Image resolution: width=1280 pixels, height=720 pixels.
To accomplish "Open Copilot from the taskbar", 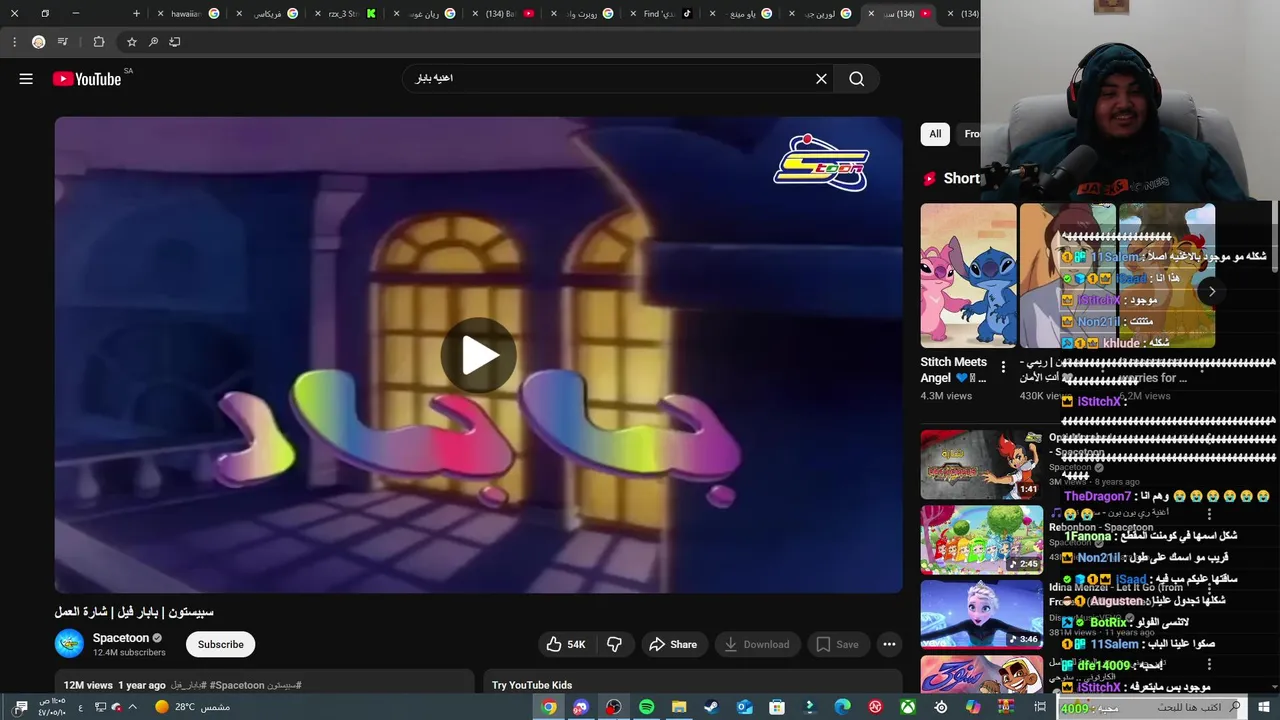I will [973, 707].
